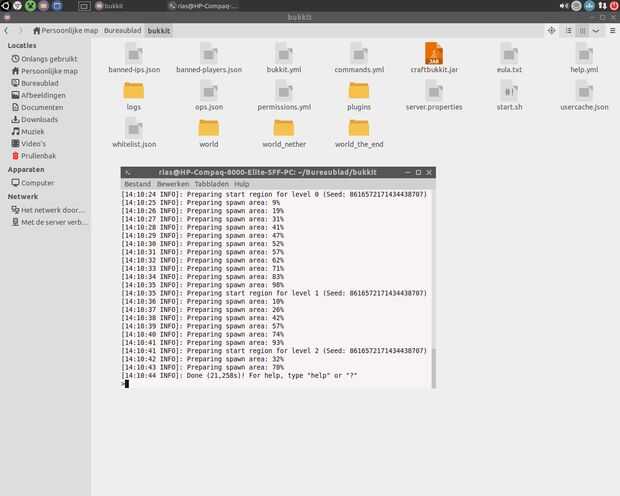Open Computer under Apparaten
This screenshot has width=620, height=496.
click(x=33, y=183)
